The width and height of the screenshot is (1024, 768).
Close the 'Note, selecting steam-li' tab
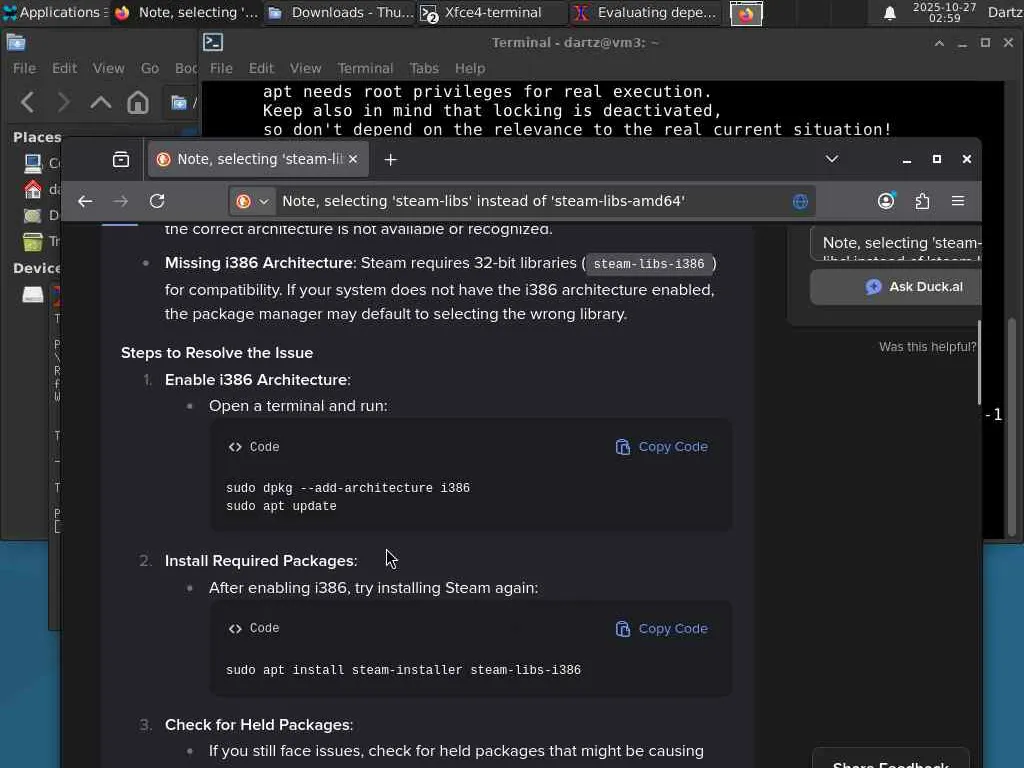point(353,159)
